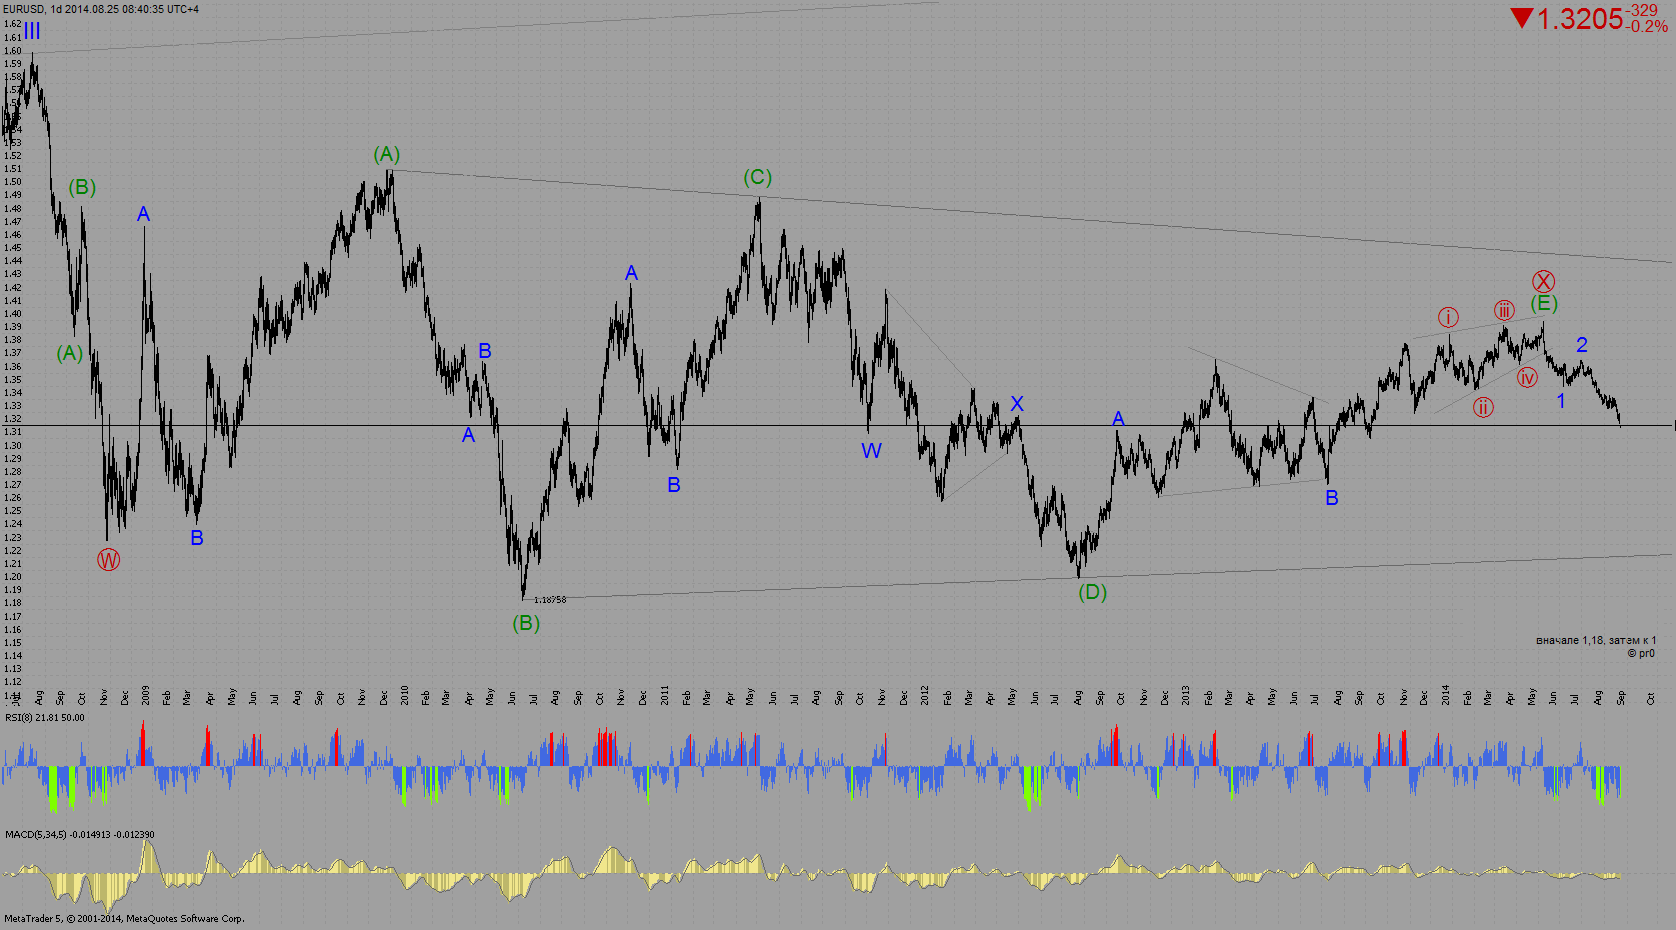
Task: Click the blue III wave label
Action: [32, 32]
